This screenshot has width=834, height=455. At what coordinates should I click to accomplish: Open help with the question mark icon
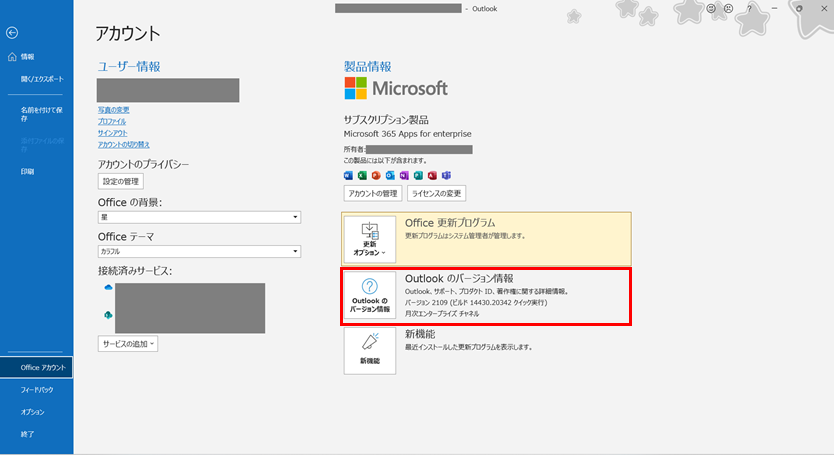click(749, 9)
